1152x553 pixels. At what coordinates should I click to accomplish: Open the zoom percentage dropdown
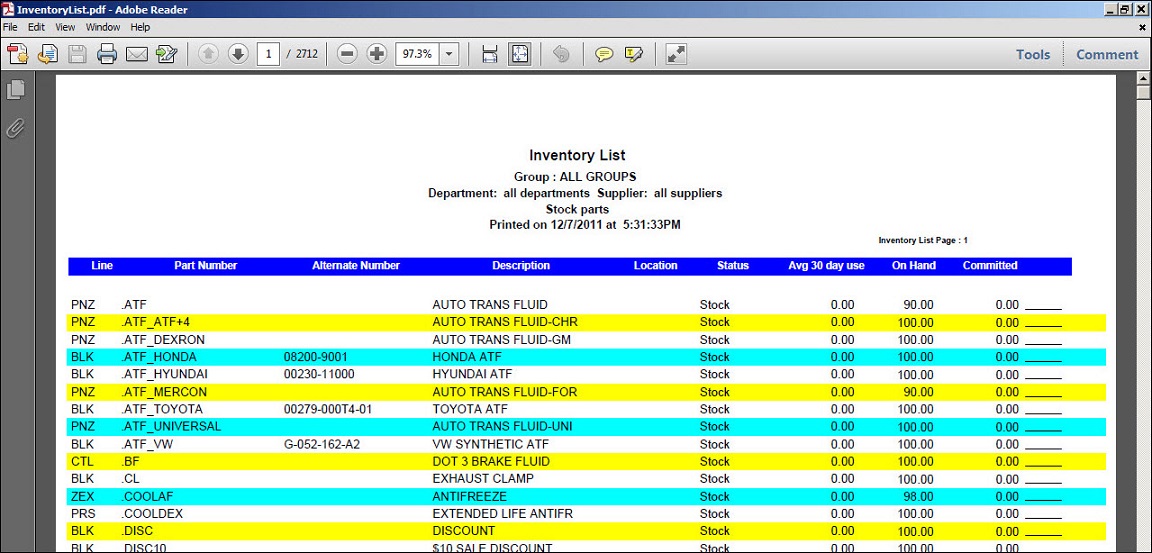pos(449,54)
